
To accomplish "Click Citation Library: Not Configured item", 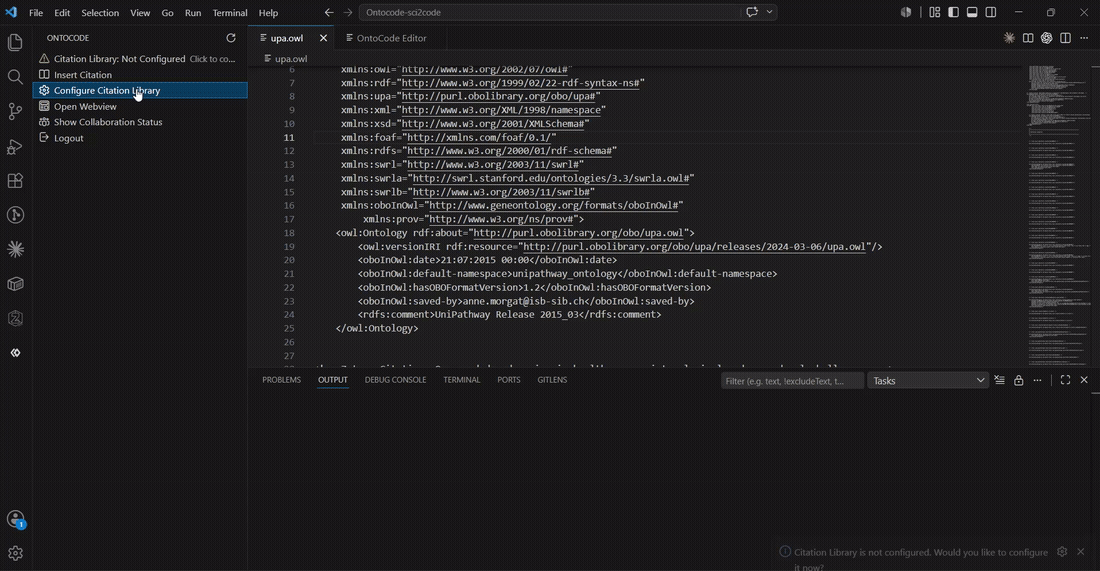I will [140, 59].
